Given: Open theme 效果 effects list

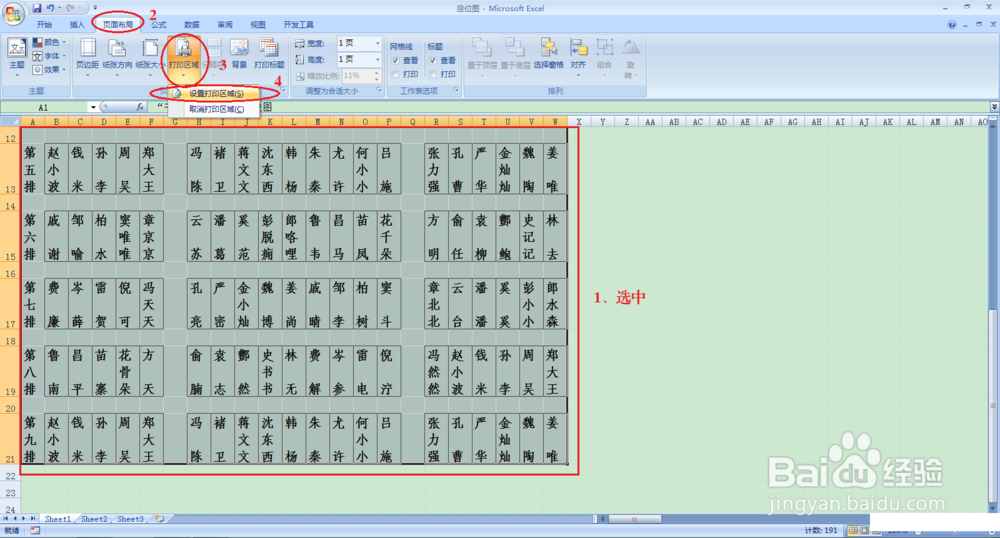Looking at the screenshot, I should 49,69.
